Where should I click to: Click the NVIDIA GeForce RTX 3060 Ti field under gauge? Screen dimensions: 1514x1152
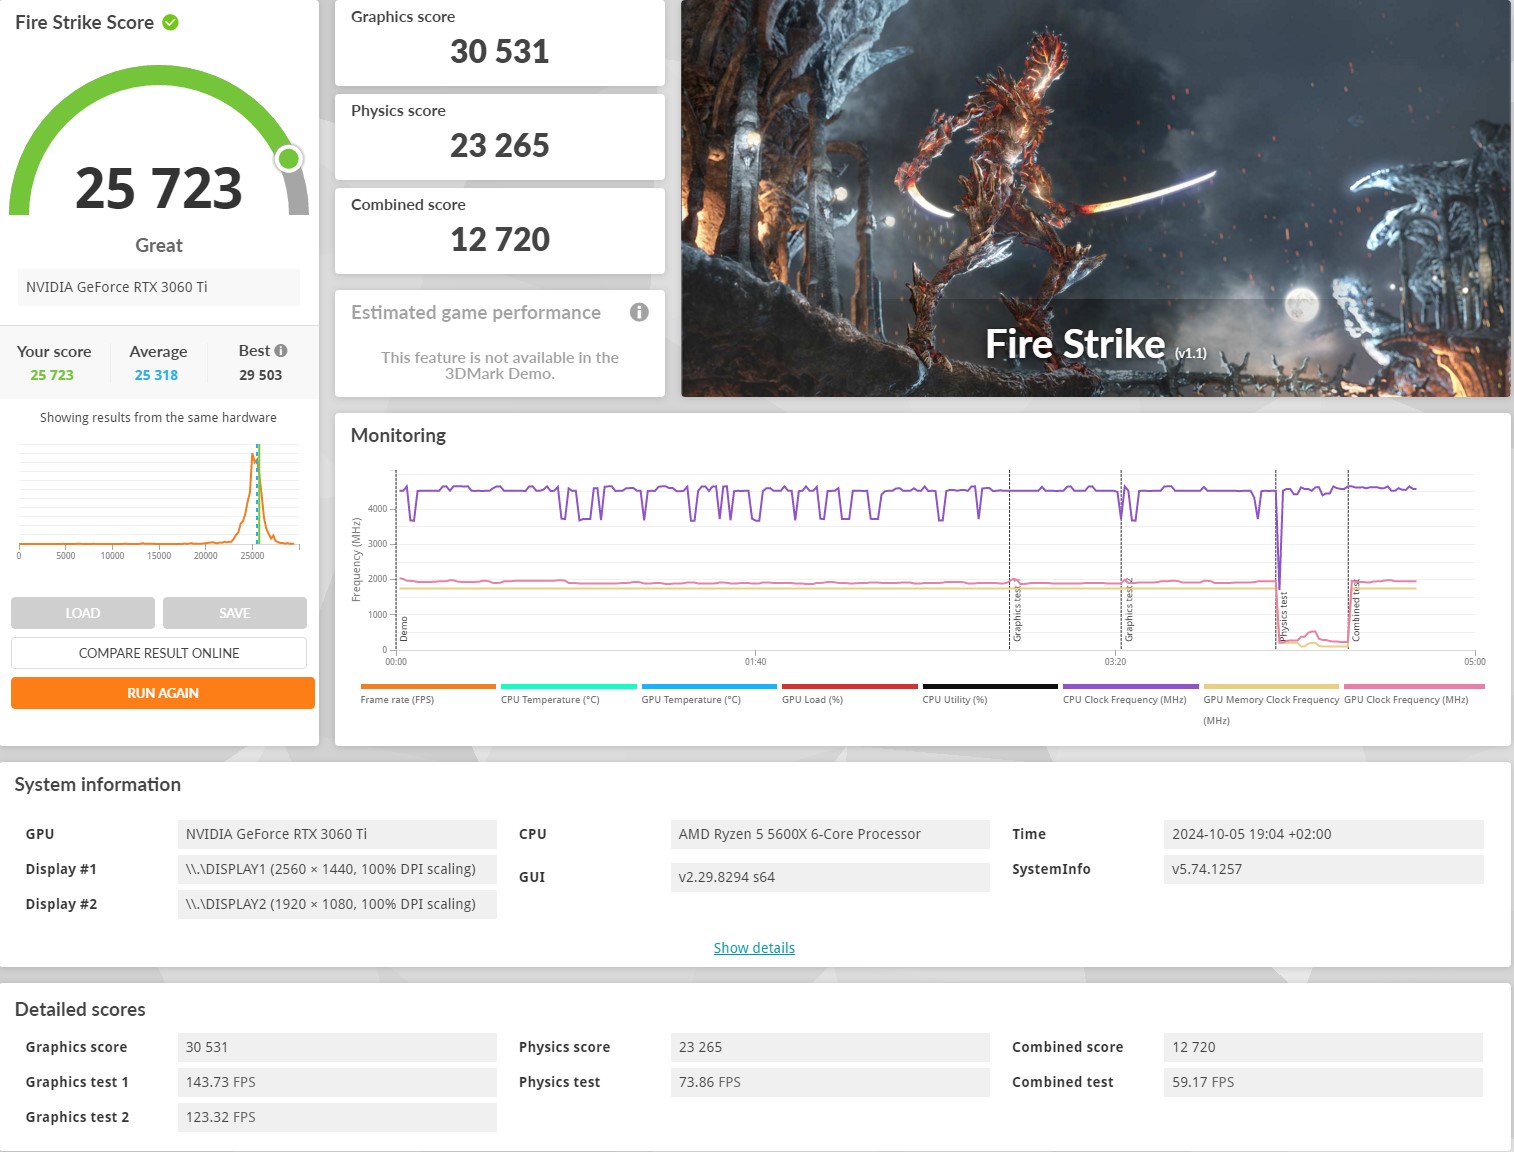[x=159, y=287]
